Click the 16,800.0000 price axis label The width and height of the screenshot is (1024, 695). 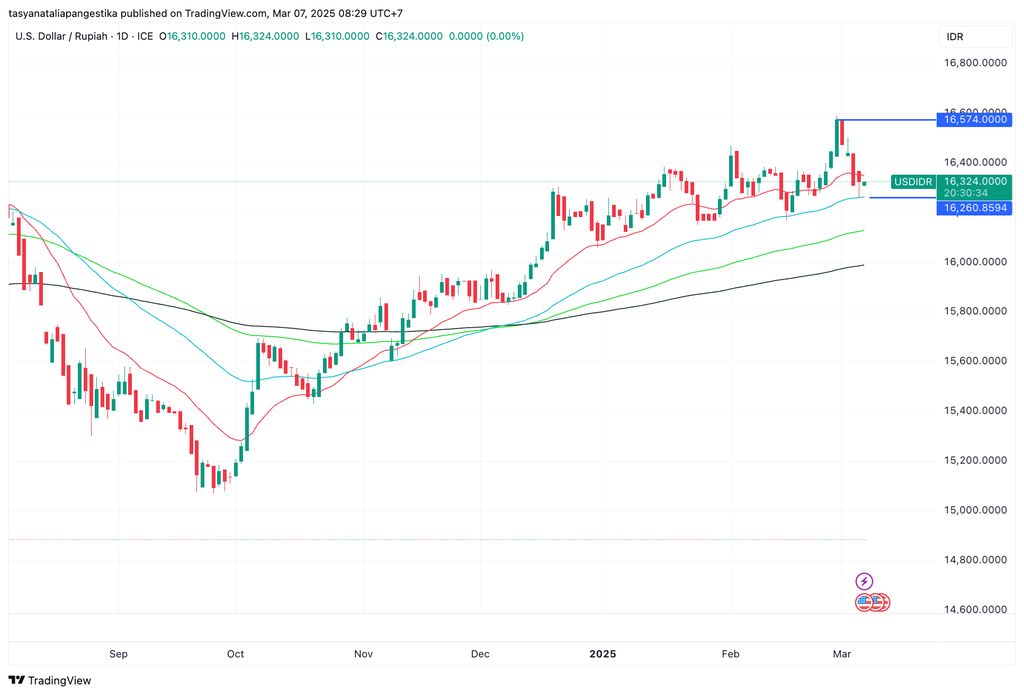click(975, 63)
